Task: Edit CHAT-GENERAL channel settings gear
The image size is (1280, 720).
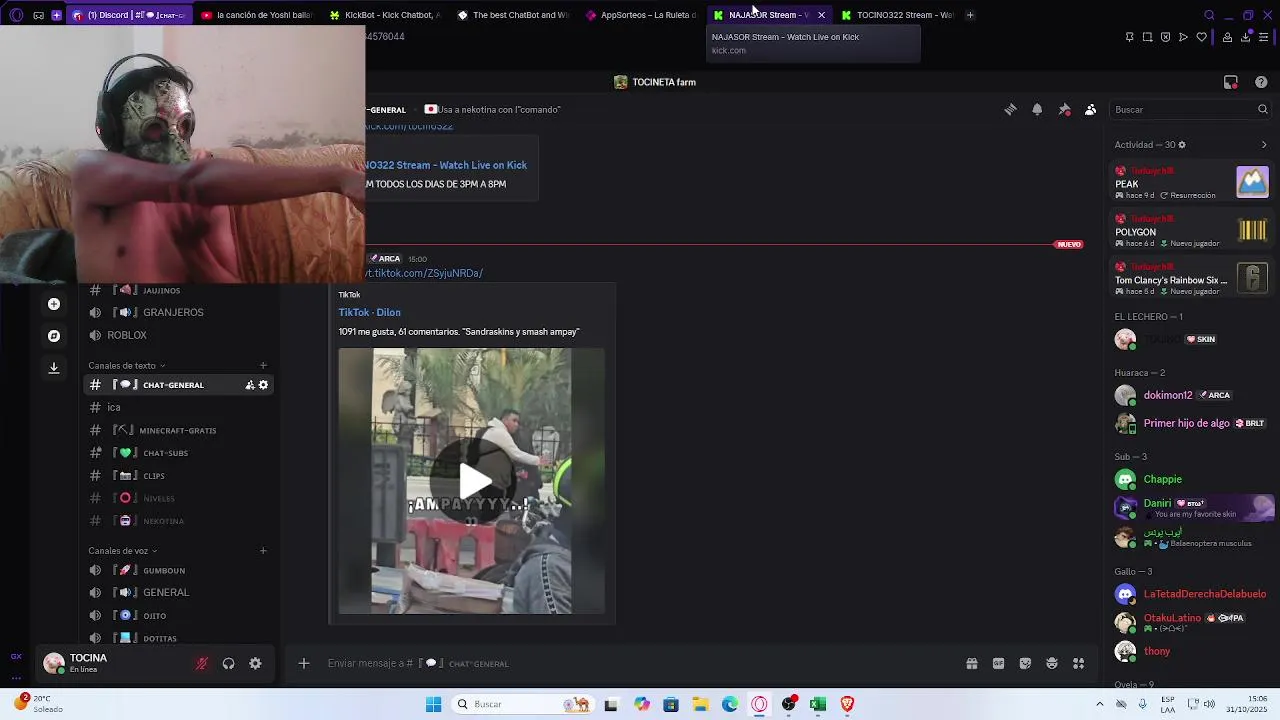Action: pos(263,385)
